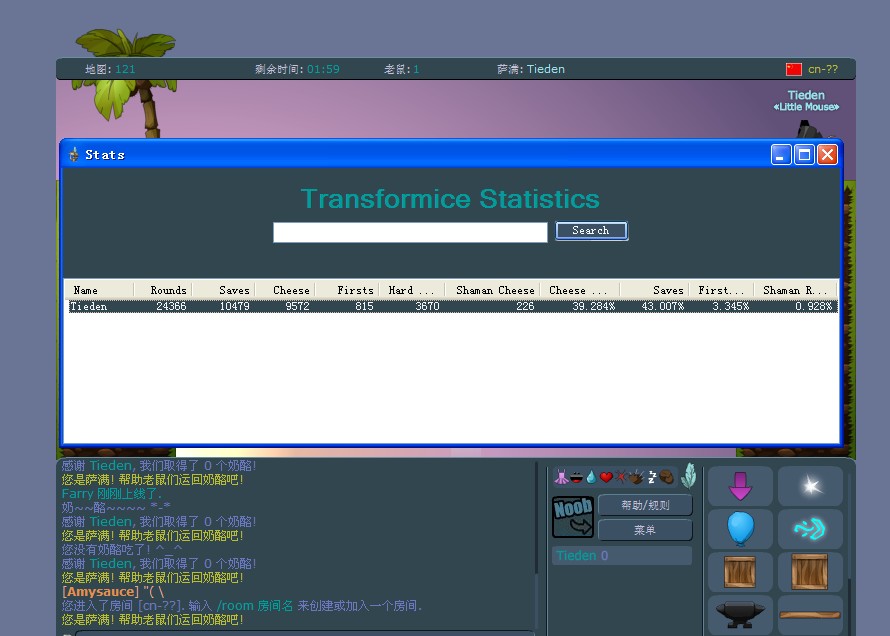Sort by the Firsts column header
This screenshot has height=636, width=890.
[347, 290]
